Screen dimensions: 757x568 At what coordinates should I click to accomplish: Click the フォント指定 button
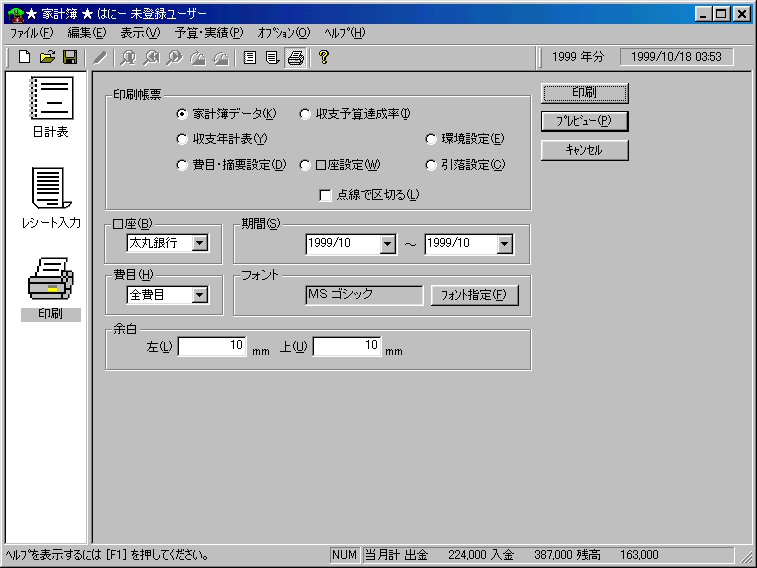[x=474, y=295]
